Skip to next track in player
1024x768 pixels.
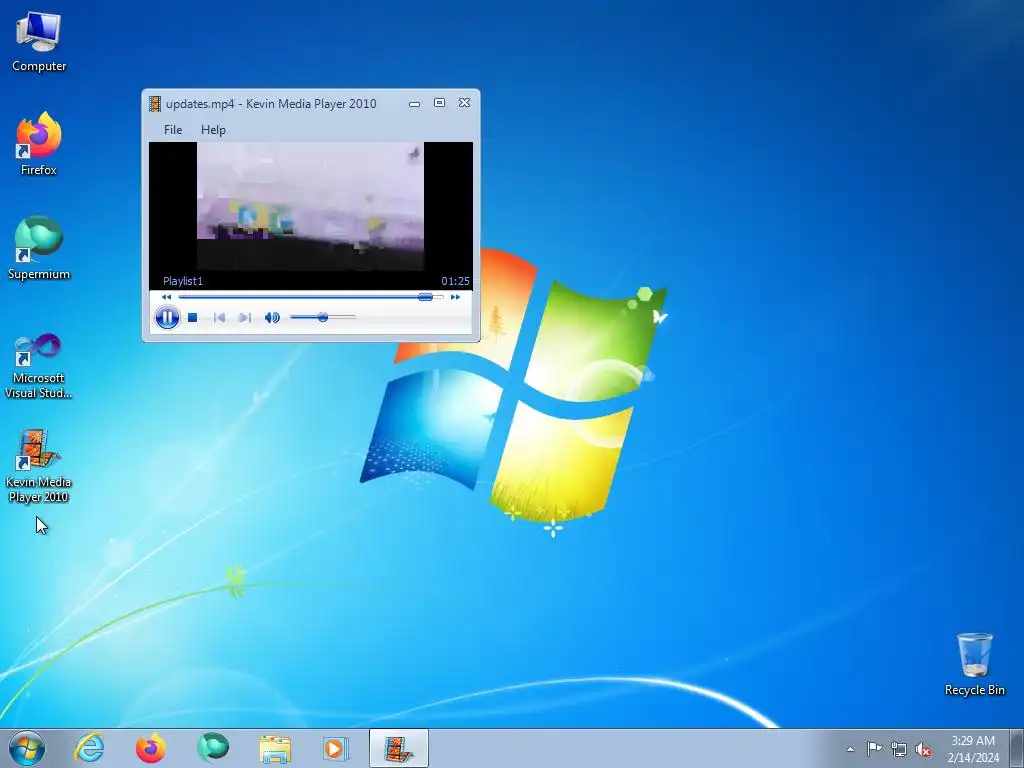click(245, 317)
